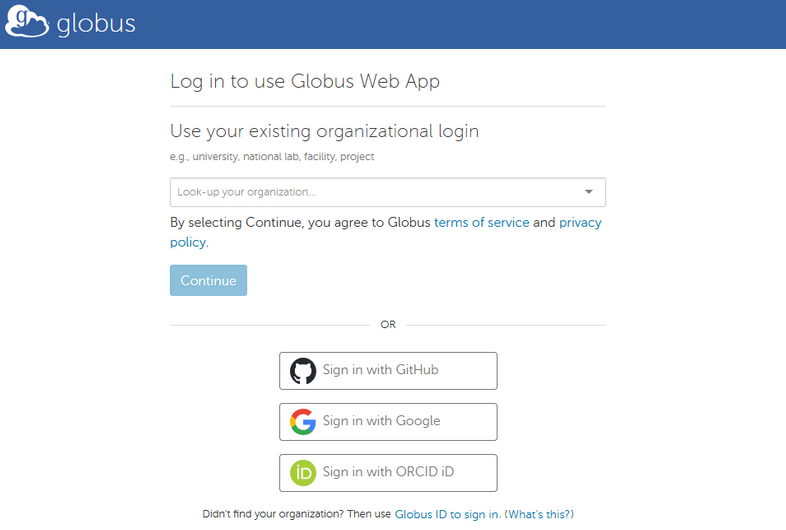Click the green ORCID iD icon
This screenshot has height=530, width=786.
tap(303, 473)
